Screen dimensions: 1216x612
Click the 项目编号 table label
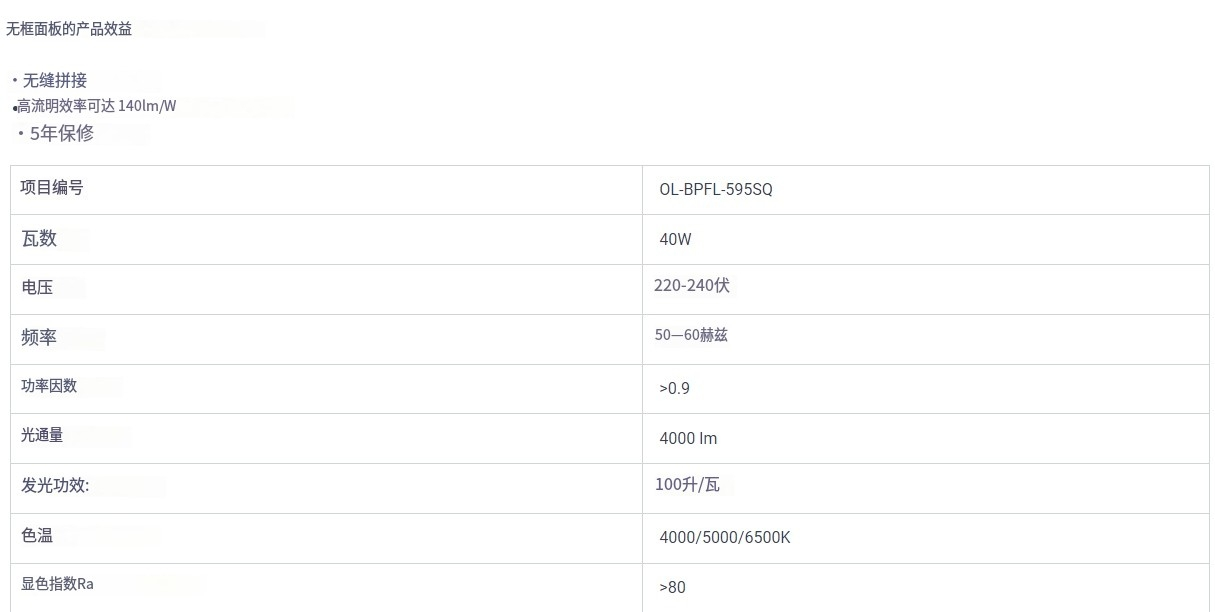point(52,188)
